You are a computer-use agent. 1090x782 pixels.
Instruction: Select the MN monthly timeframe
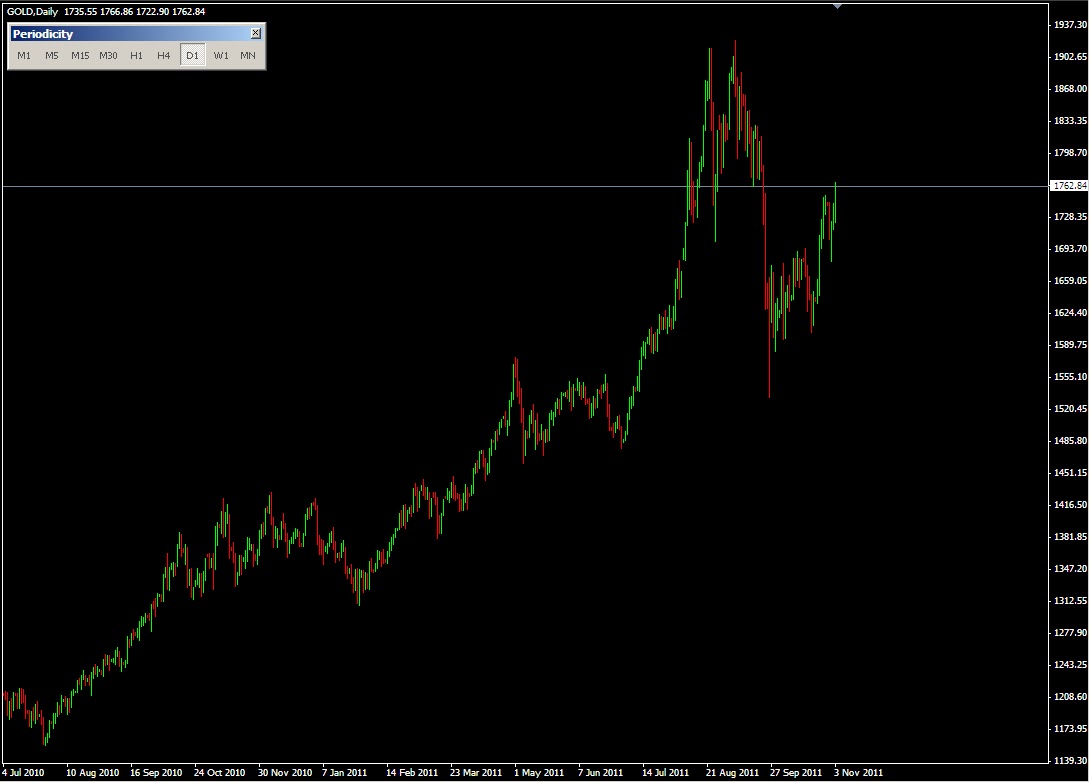[x=248, y=56]
